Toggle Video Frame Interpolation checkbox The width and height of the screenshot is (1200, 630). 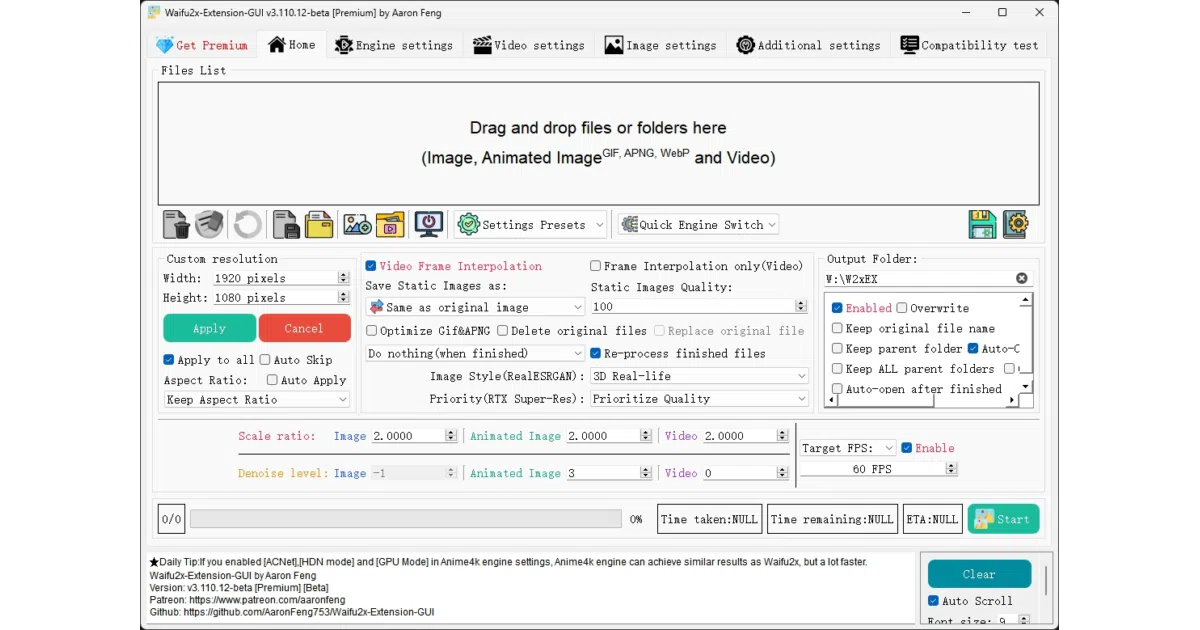(x=371, y=266)
